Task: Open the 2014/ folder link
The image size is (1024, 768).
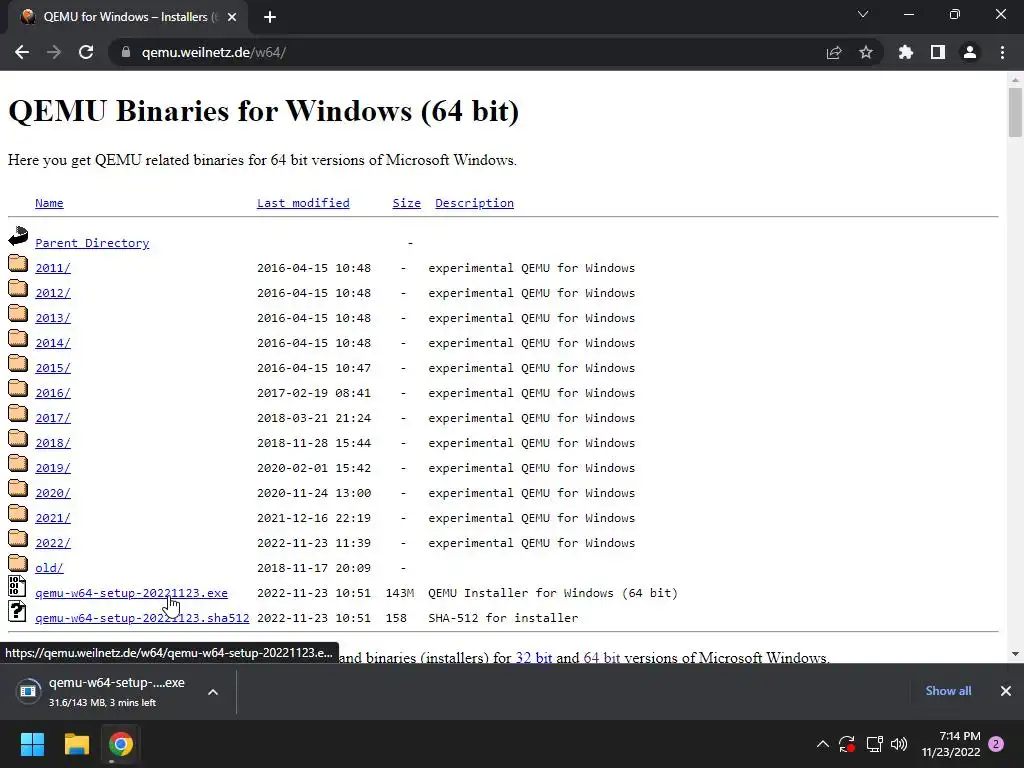Action: [x=53, y=343]
